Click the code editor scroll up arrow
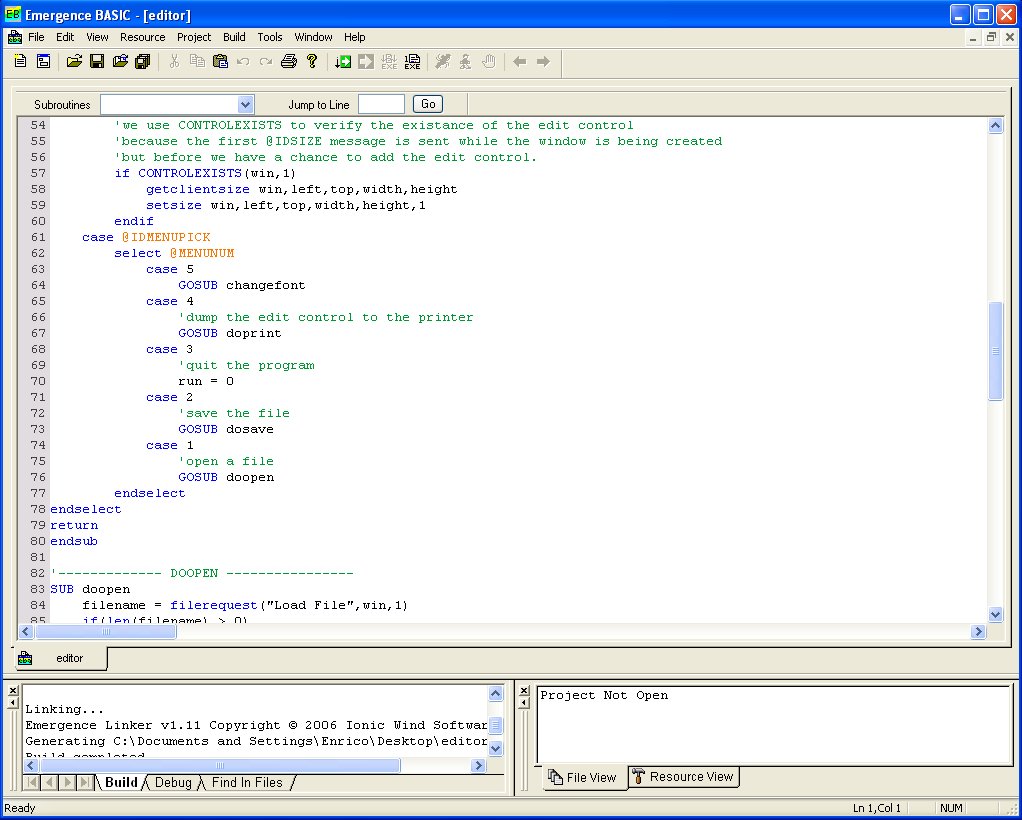 [995, 125]
